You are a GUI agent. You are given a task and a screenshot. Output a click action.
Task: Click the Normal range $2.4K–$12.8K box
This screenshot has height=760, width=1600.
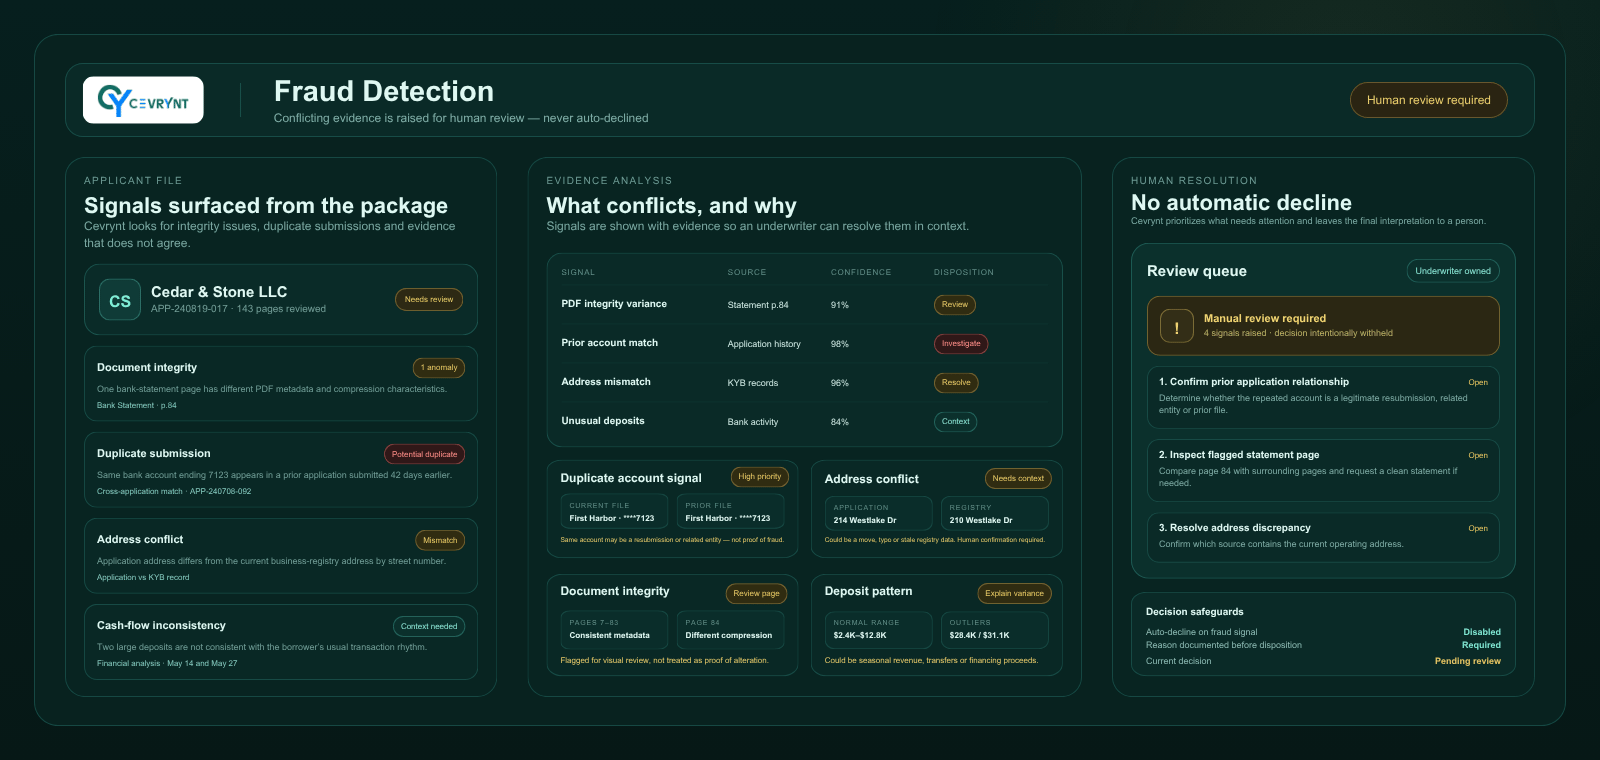[x=879, y=629]
